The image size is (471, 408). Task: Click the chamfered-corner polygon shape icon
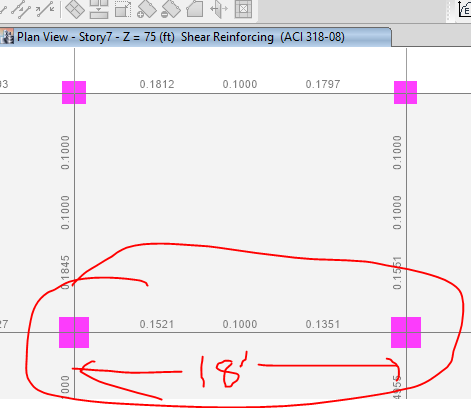point(195,9)
